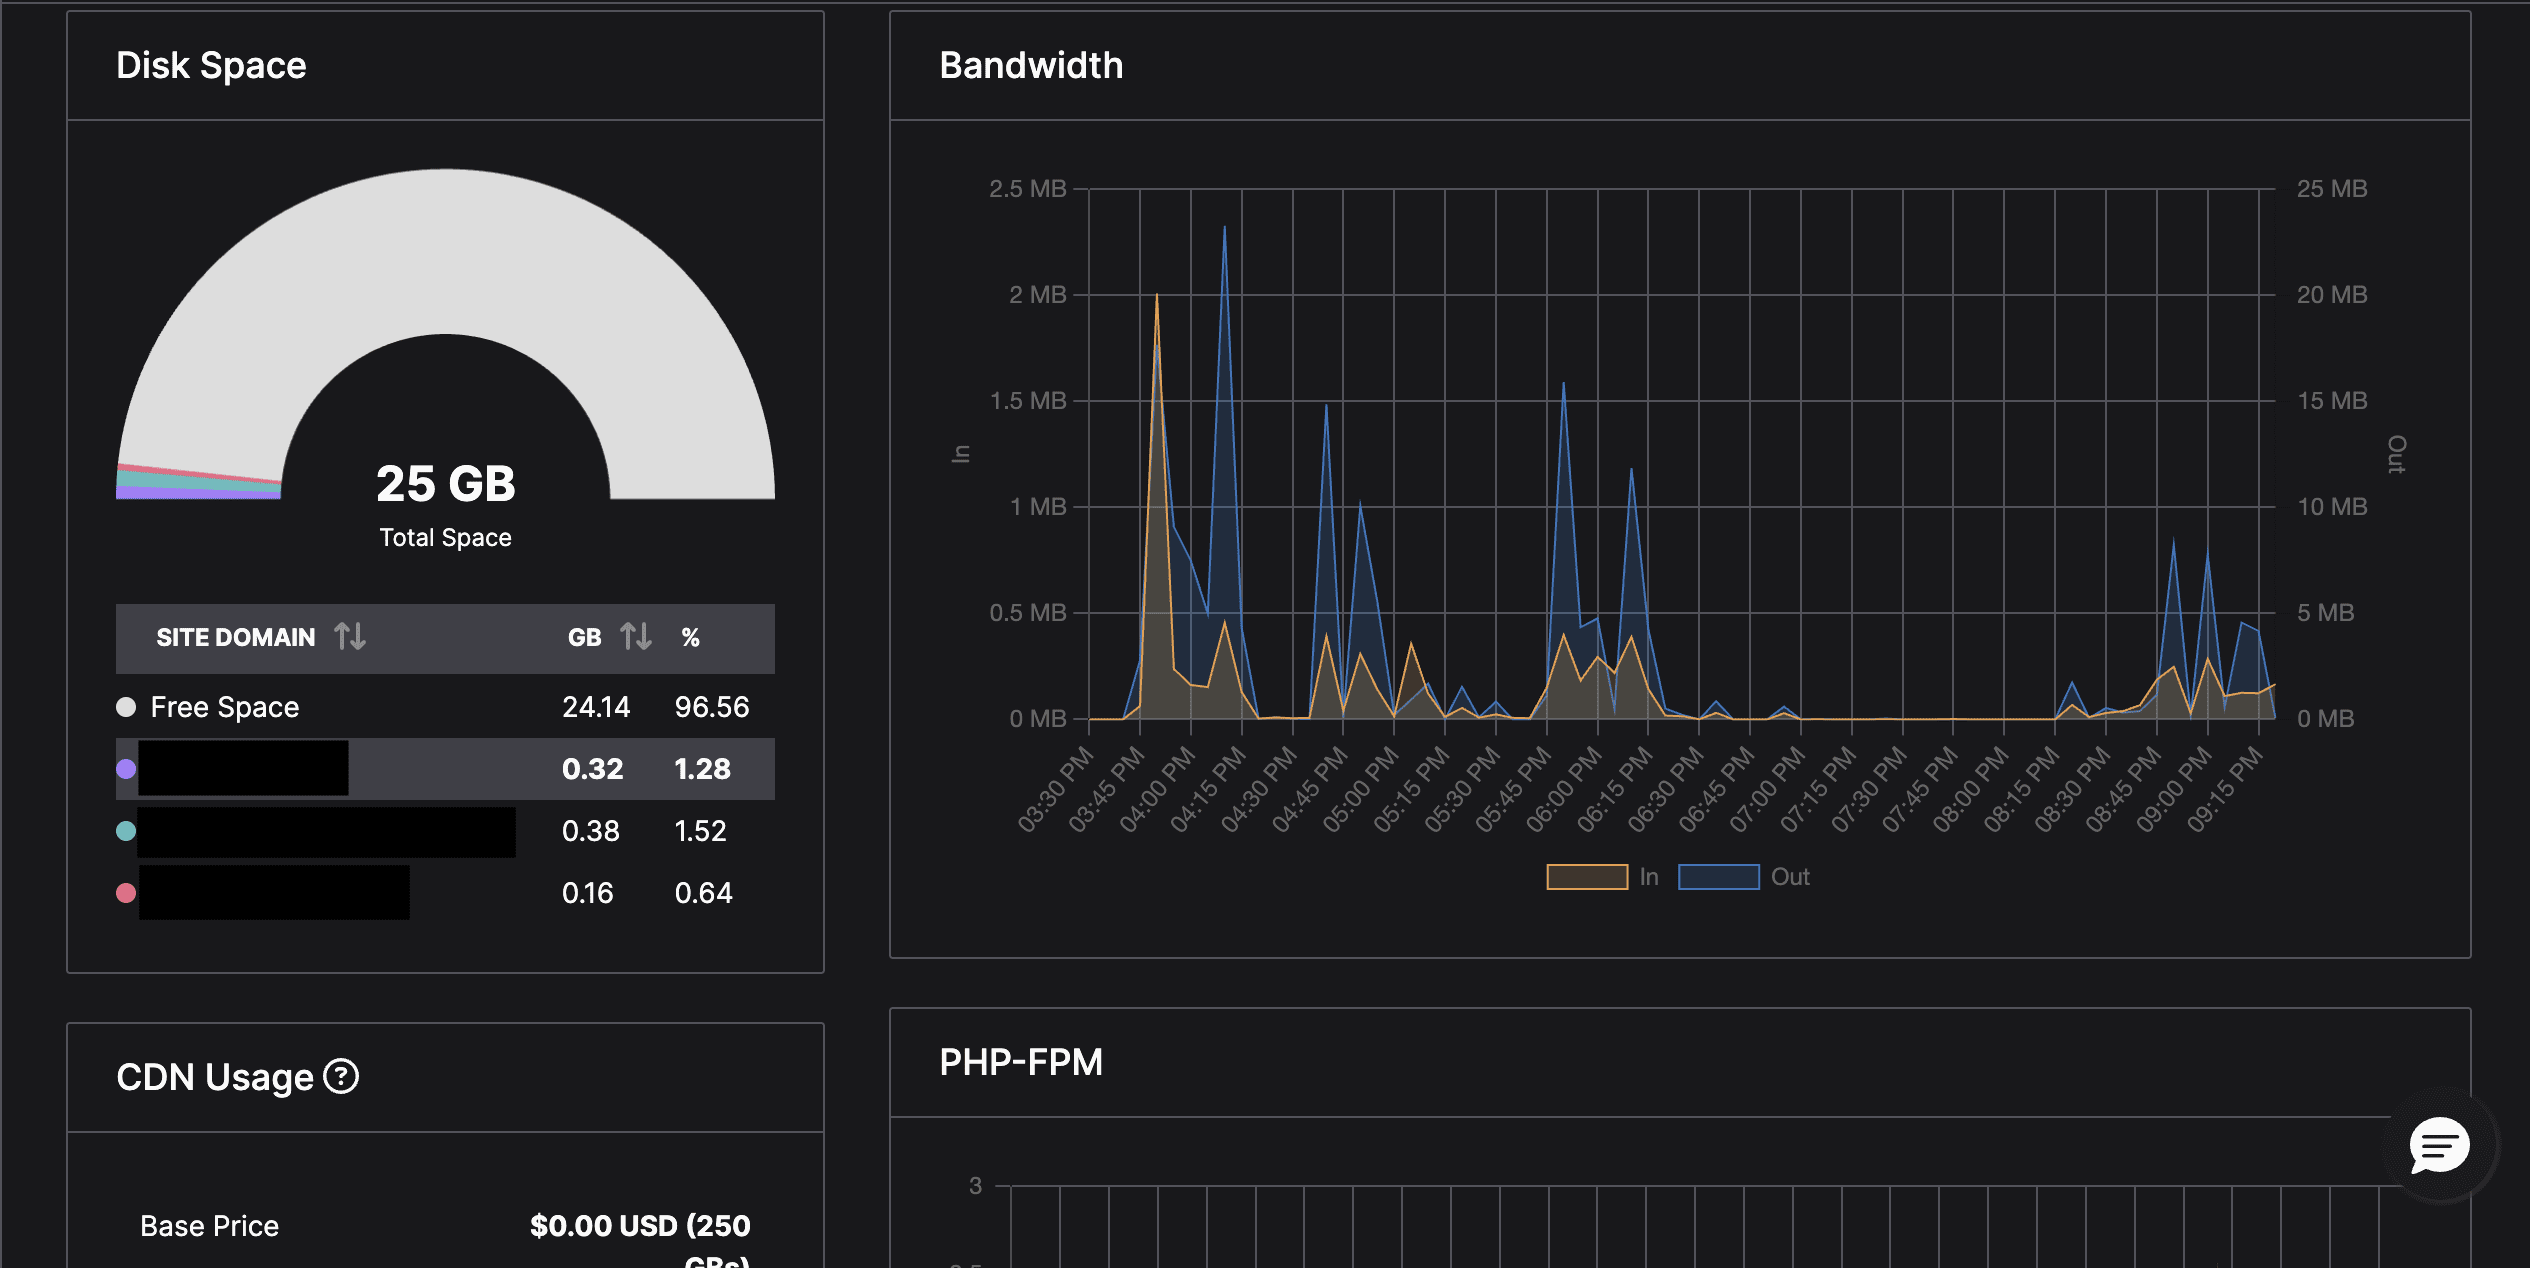Click the Free Space gray dot
Viewport: 2530px width, 1268px height.
(x=126, y=707)
